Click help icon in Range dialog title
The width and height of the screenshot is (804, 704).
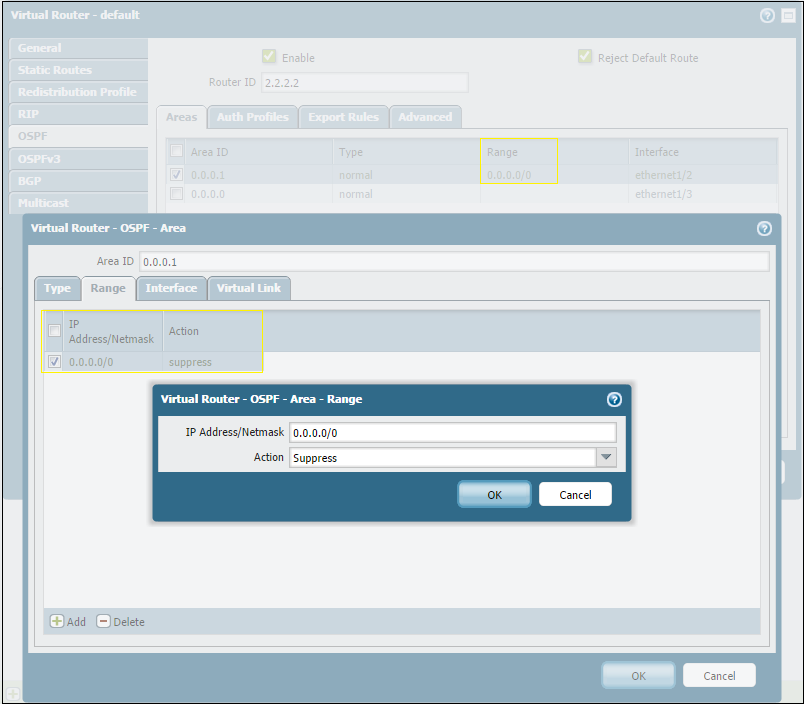(614, 399)
